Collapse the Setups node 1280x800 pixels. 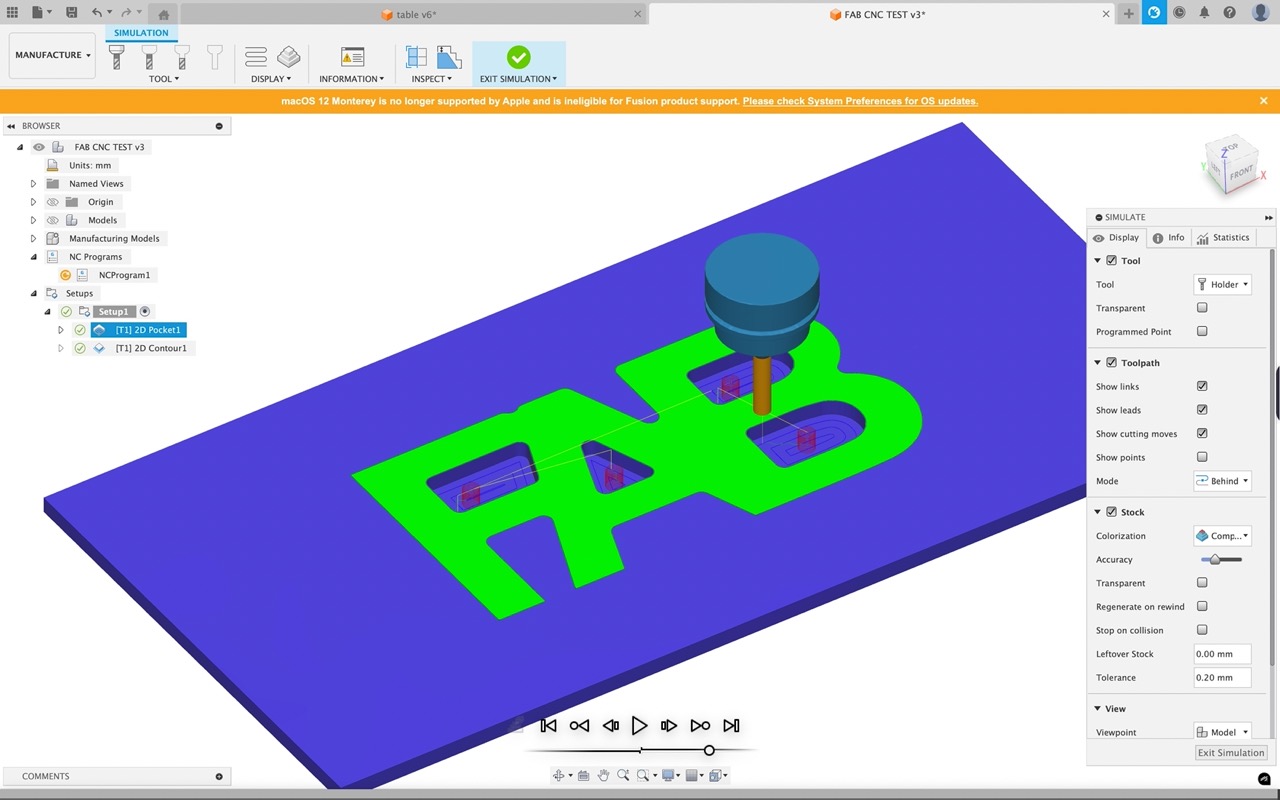click(33, 294)
